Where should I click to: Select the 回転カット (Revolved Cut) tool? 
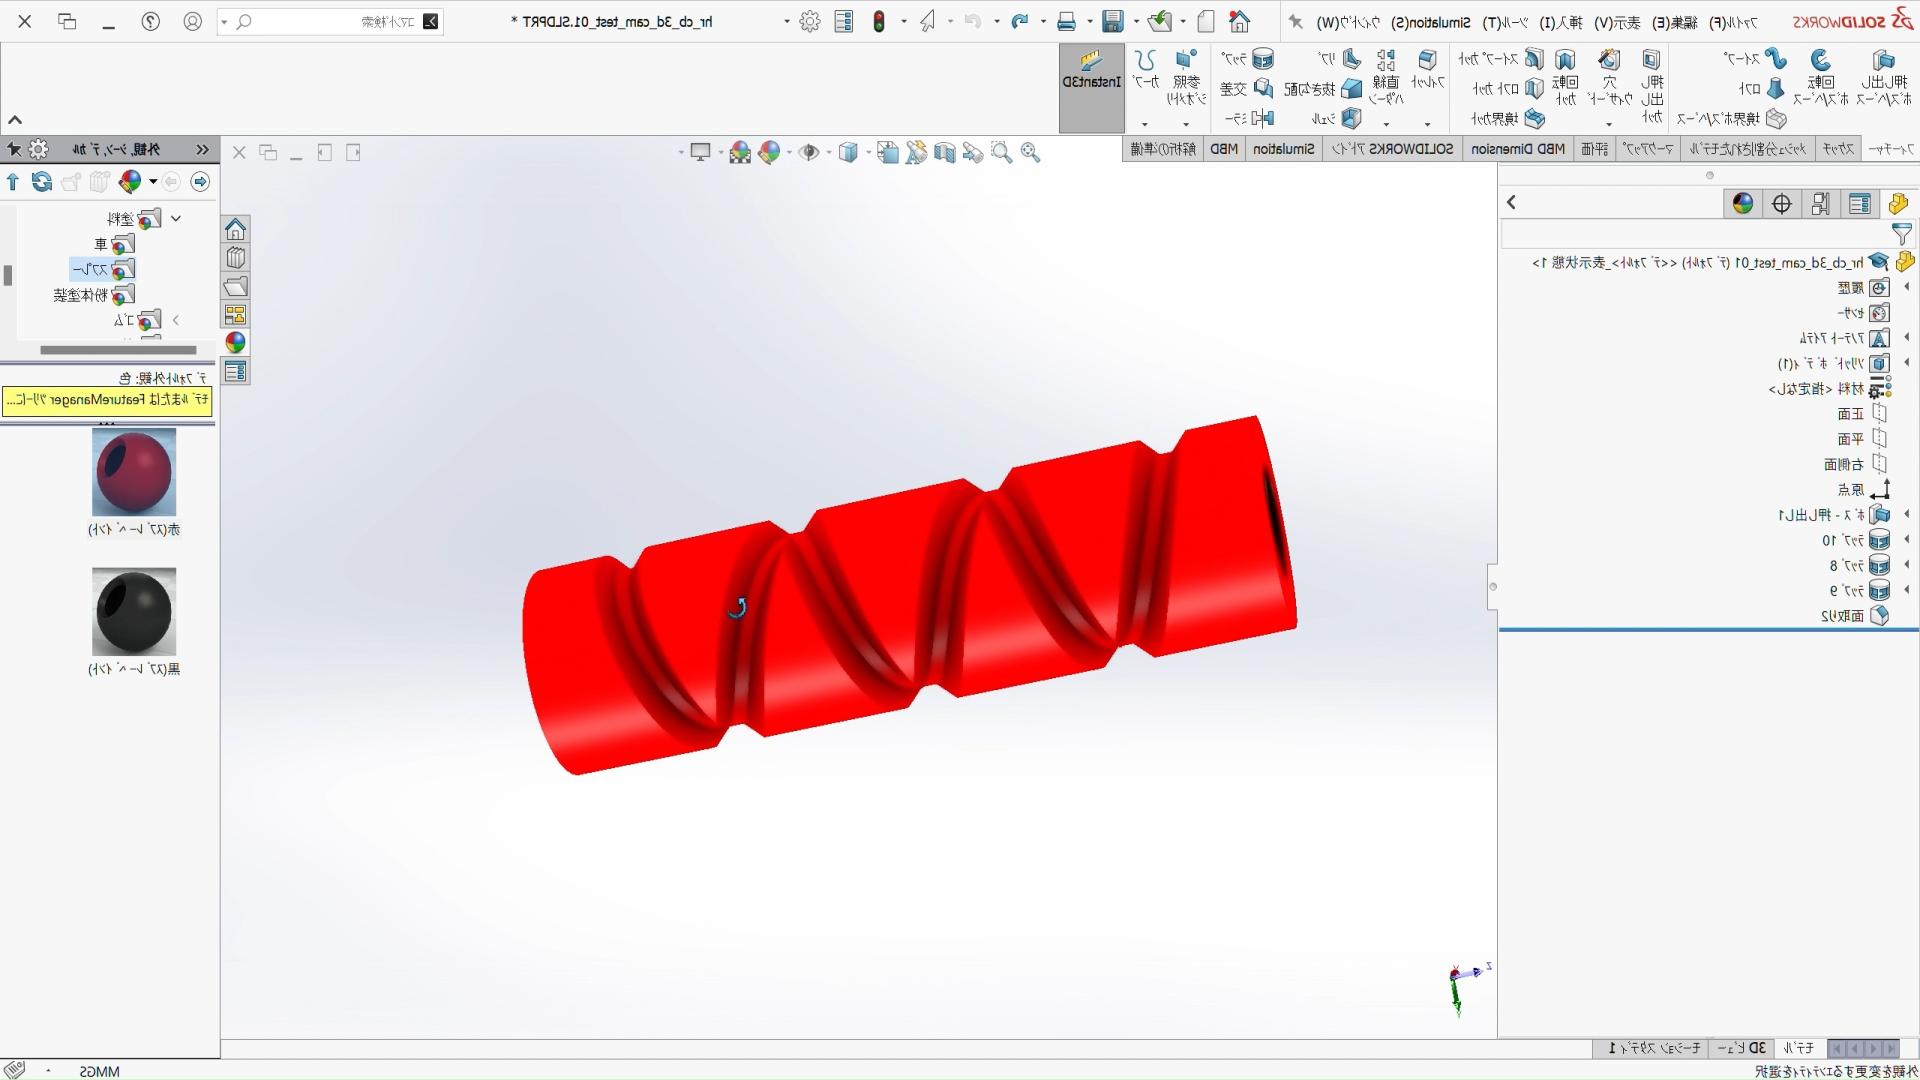(x=1565, y=78)
